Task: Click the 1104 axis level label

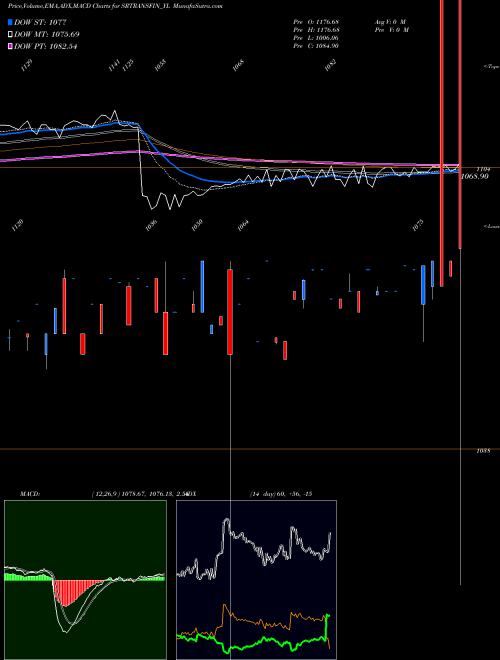Action: tap(483, 168)
